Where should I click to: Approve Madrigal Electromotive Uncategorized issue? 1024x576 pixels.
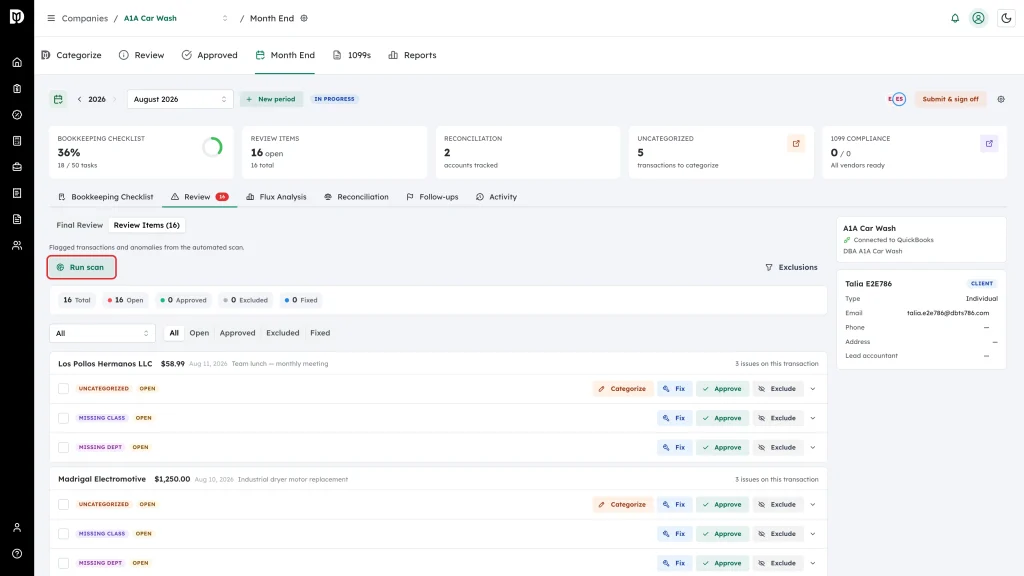tap(722, 504)
